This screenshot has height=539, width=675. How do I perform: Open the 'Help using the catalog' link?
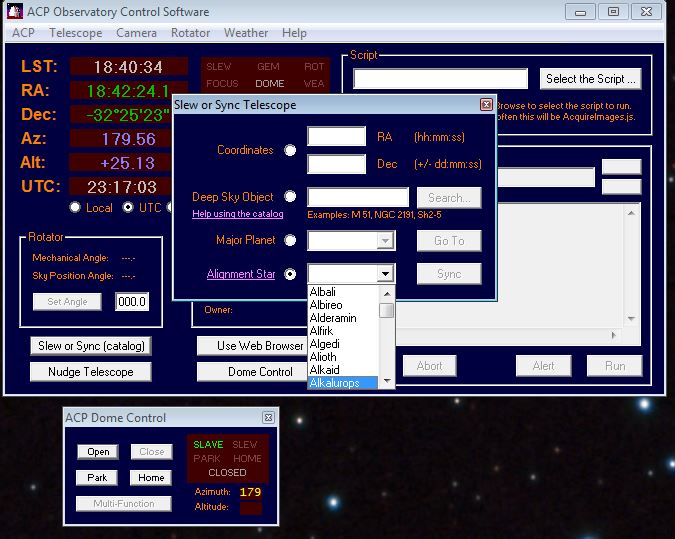[237, 214]
